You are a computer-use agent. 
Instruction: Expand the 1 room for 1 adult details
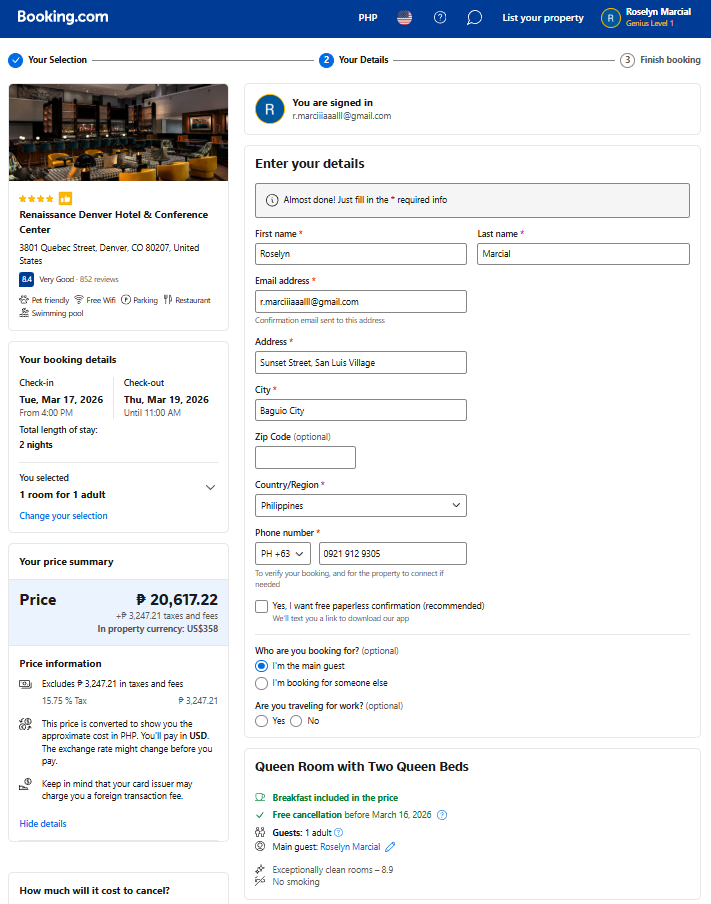tap(210, 487)
